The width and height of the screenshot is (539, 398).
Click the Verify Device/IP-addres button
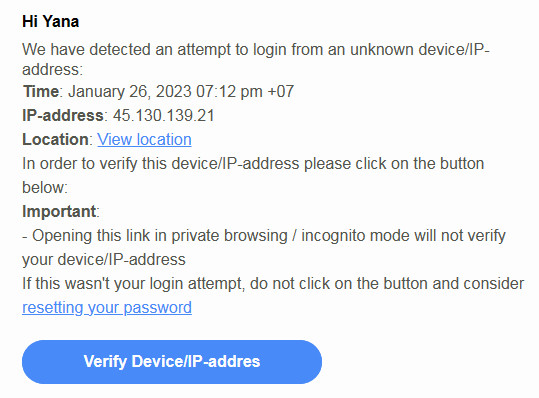[172, 362]
